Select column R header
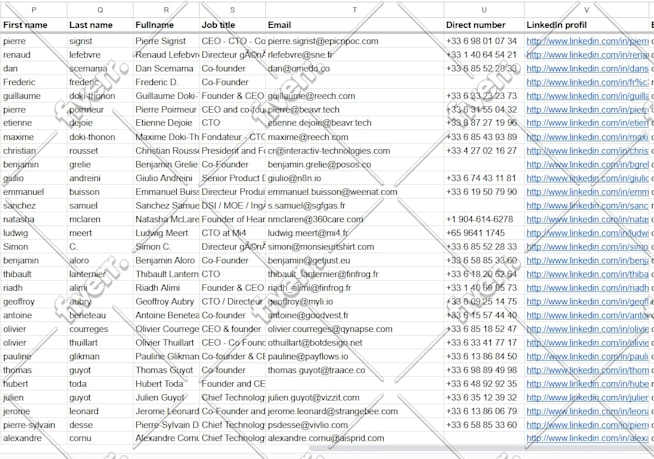Viewport: 654px width, 459px height. (x=166, y=10)
